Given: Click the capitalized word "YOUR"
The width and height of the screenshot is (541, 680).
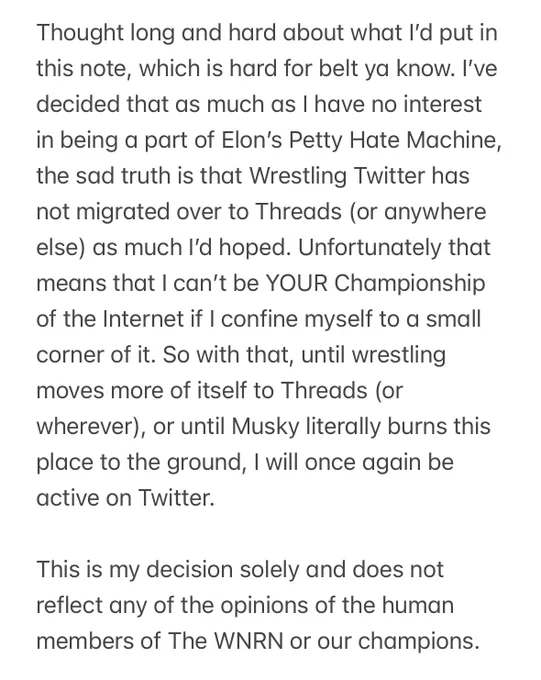Looking at the screenshot, I should click(x=297, y=284).
